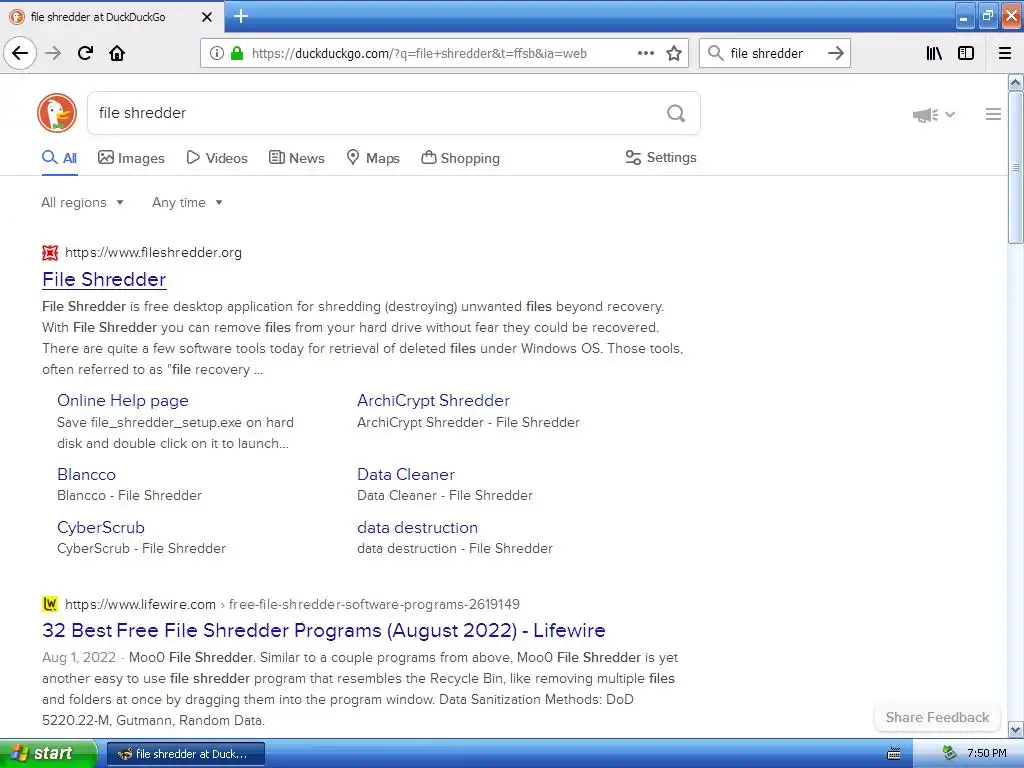Click the Lifewire yellow favicon

[x=50, y=604]
